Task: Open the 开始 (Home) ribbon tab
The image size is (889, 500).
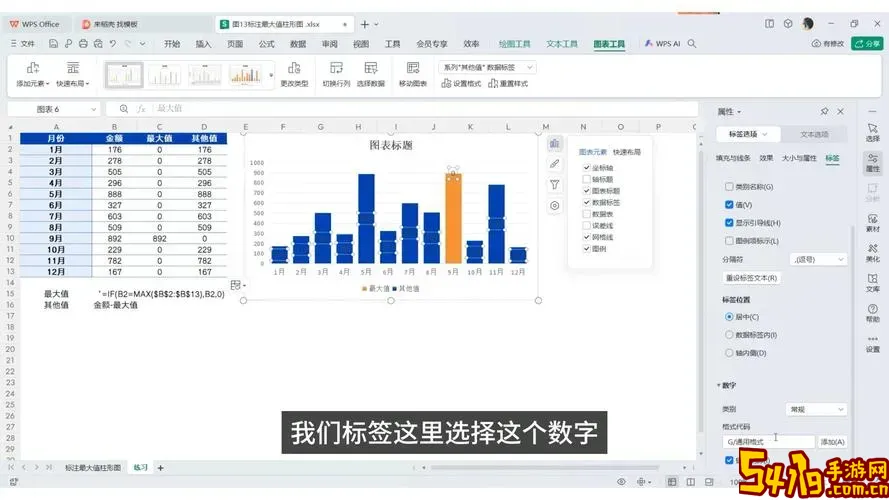Action: (172, 44)
